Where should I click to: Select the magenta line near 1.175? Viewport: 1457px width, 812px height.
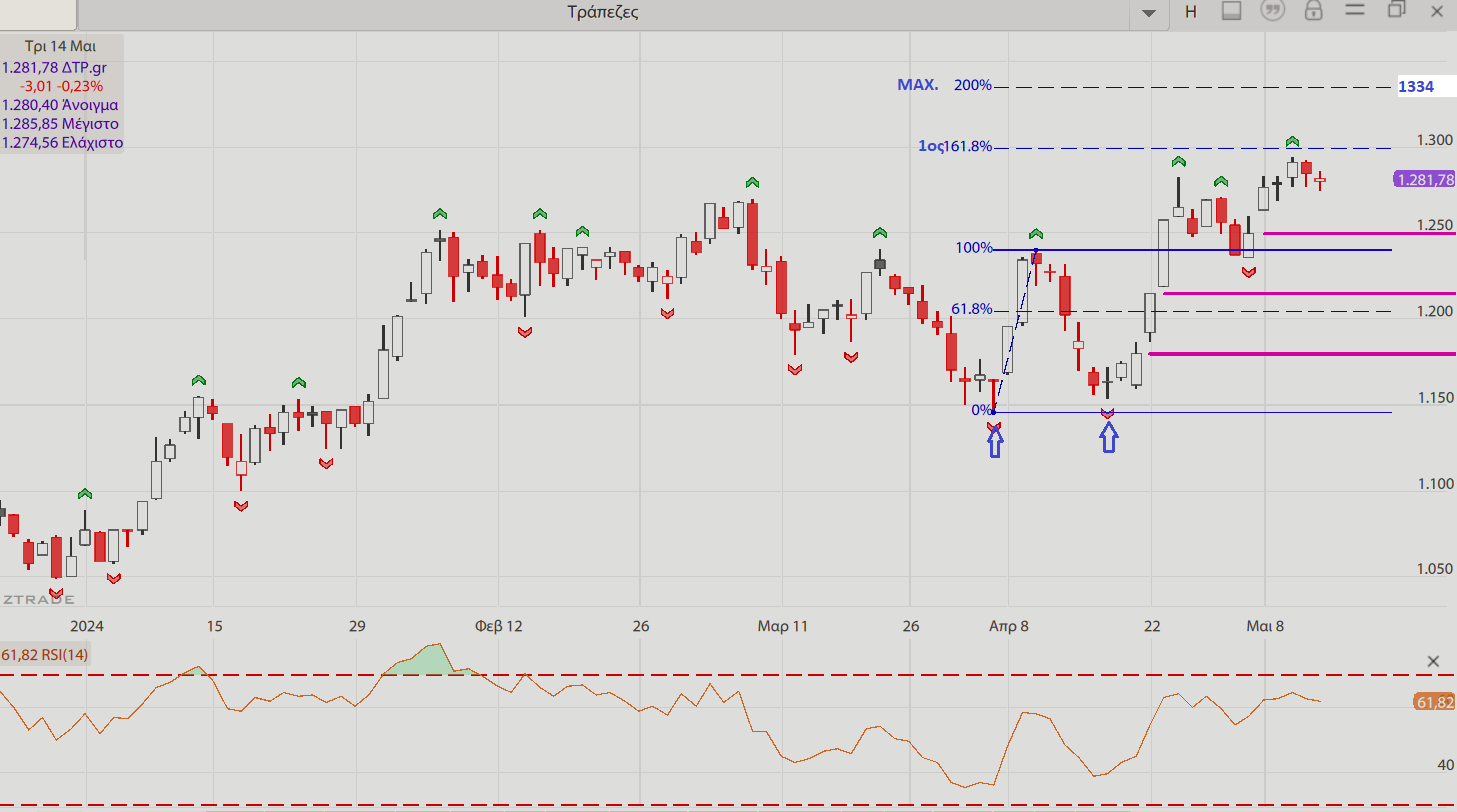pyautogui.click(x=1302, y=353)
